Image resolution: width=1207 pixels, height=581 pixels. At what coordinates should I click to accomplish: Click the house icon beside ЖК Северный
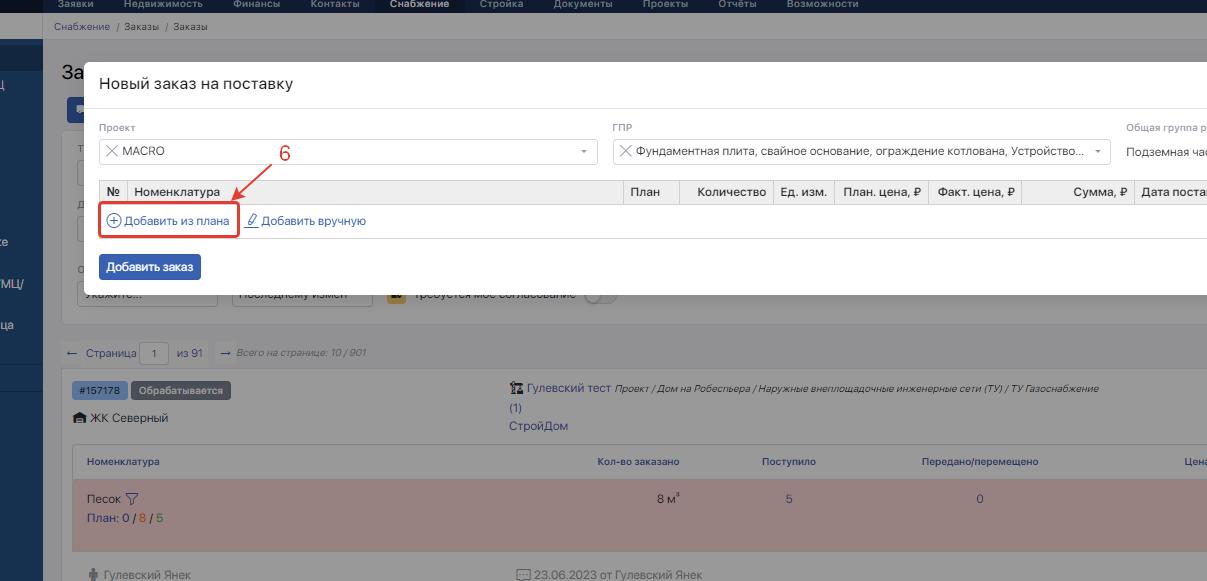click(80, 418)
